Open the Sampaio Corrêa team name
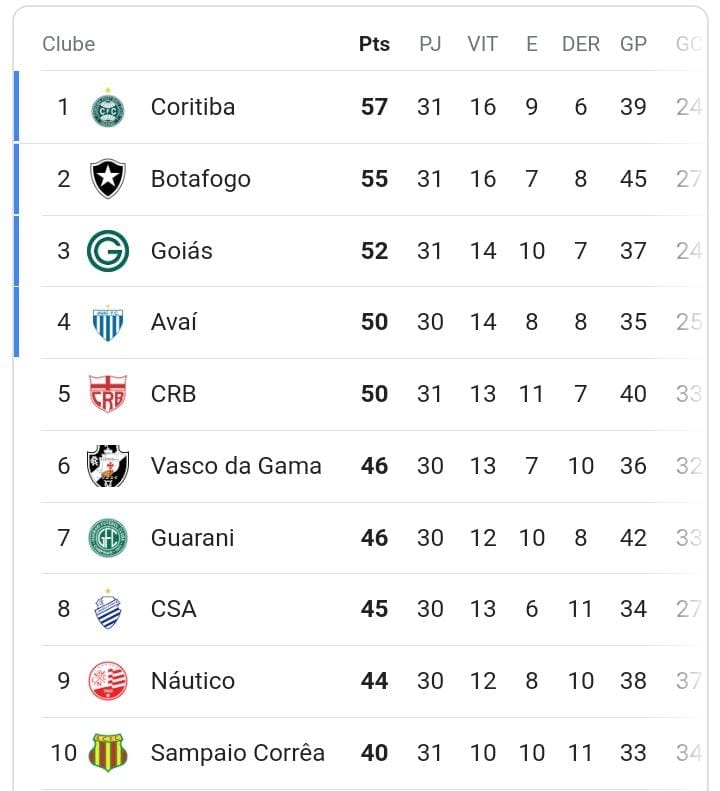This screenshot has height=791, width=720. pyautogui.click(x=238, y=753)
